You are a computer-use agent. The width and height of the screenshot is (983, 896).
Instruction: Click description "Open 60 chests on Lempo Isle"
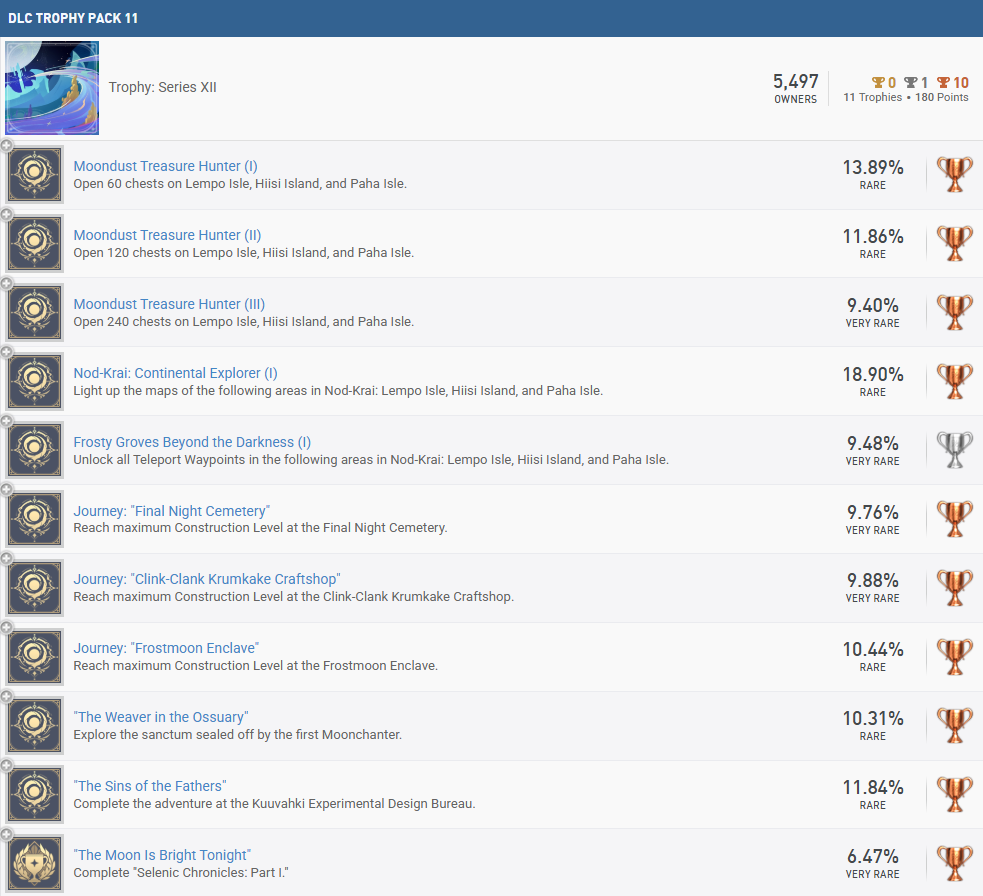point(240,184)
